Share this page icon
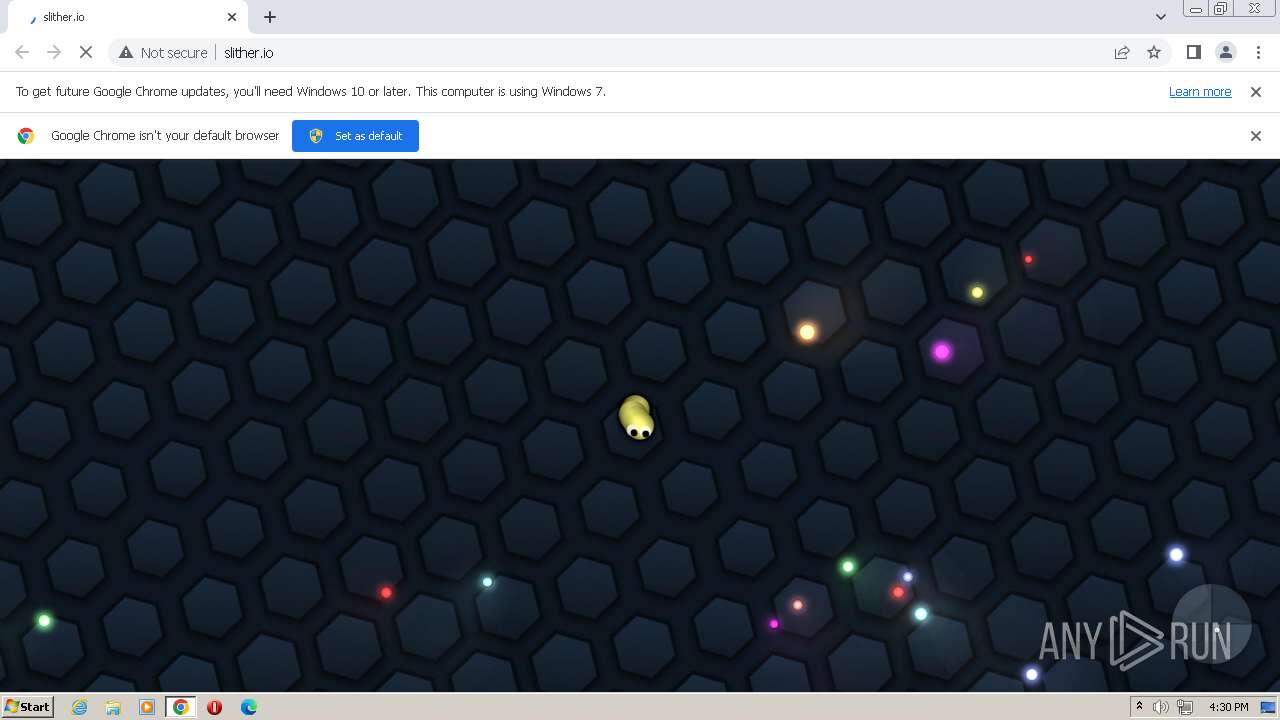This screenshot has height=720, width=1280. coord(1122,52)
